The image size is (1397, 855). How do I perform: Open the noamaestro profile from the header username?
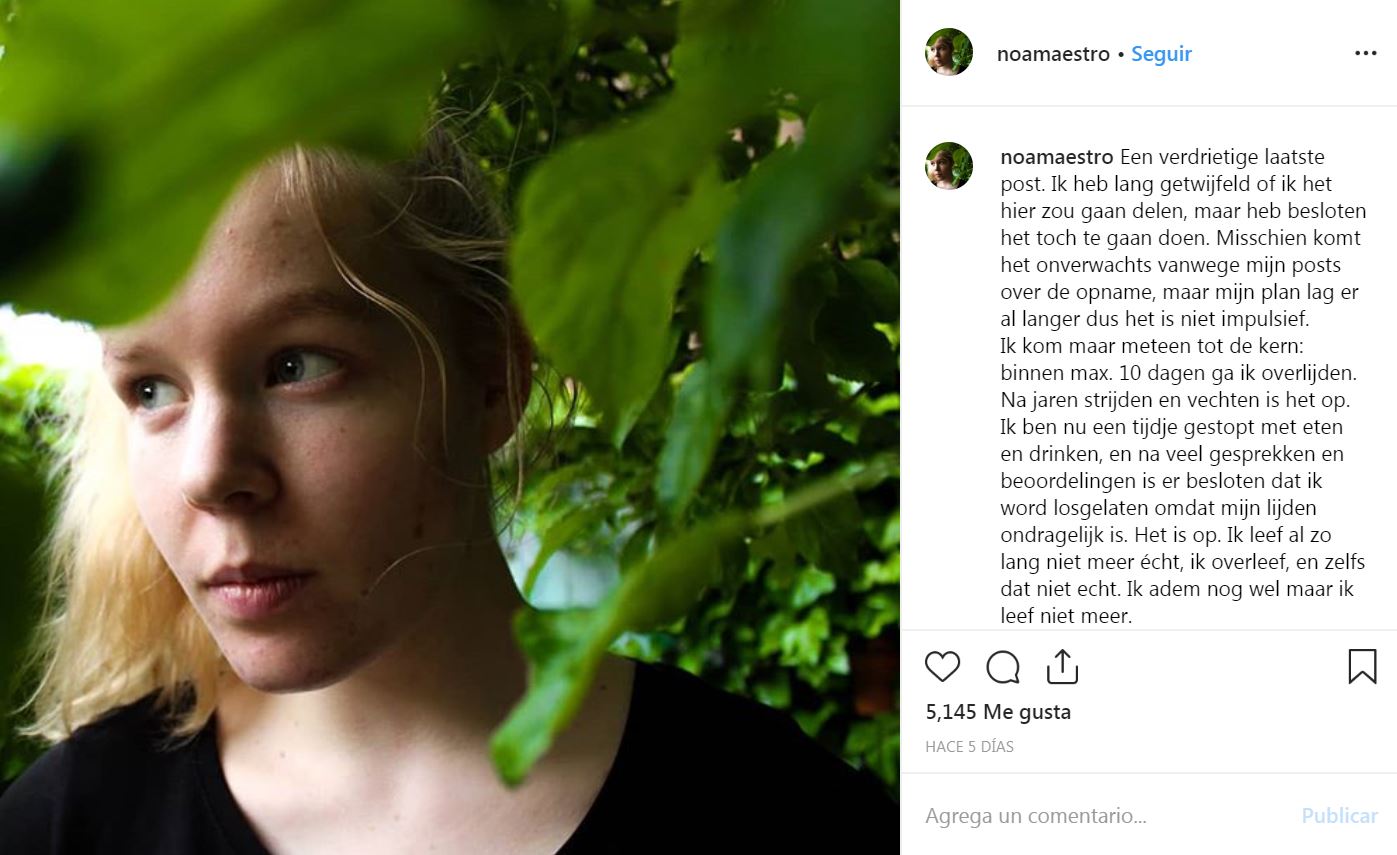tap(1053, 54)
